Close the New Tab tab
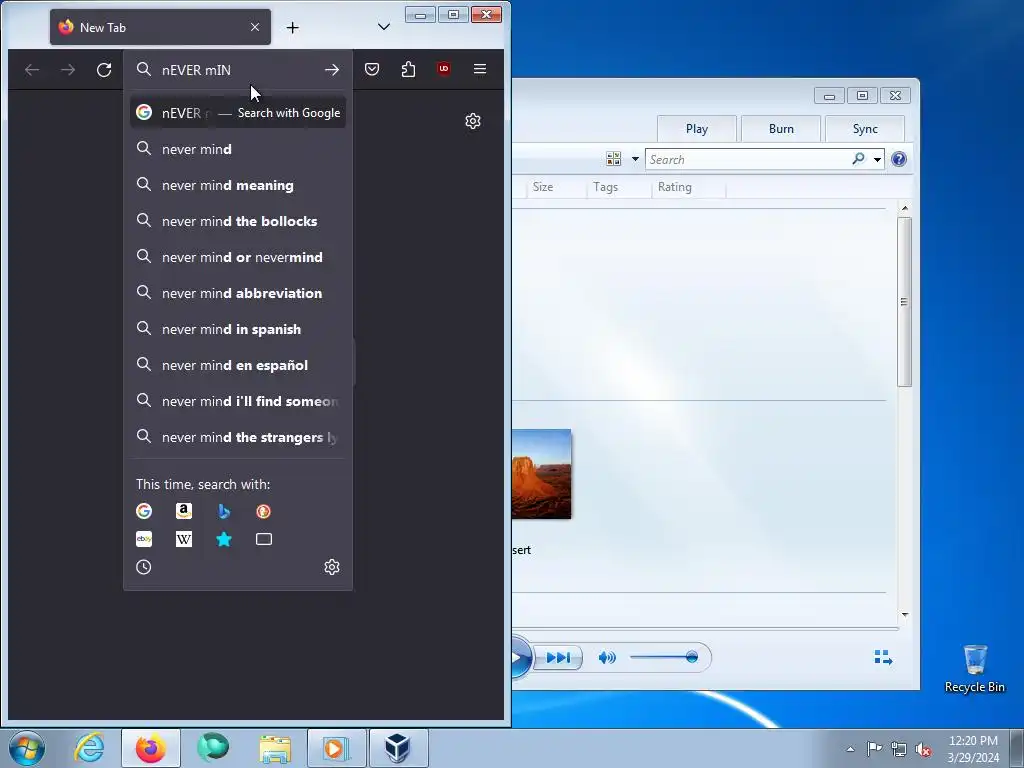Image resolution: width=1024 pixels, height=768 pixels. (x=255, y=27)
